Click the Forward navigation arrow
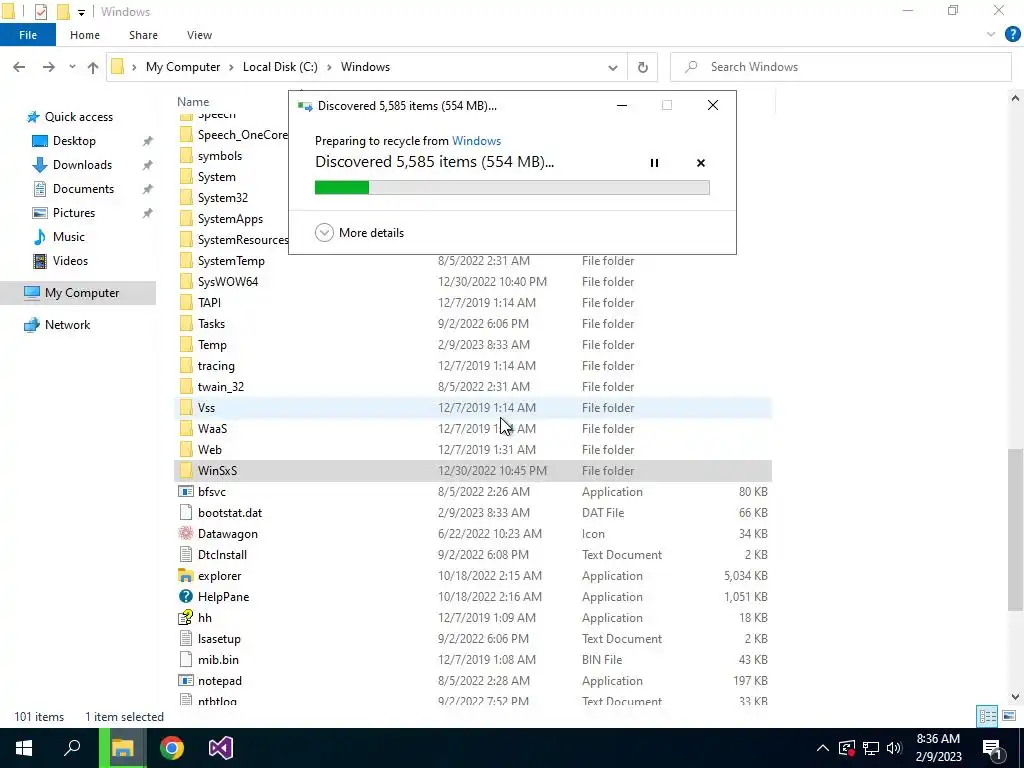Image resolution: width=1024 pixels, height=768 pixels. 48,67
